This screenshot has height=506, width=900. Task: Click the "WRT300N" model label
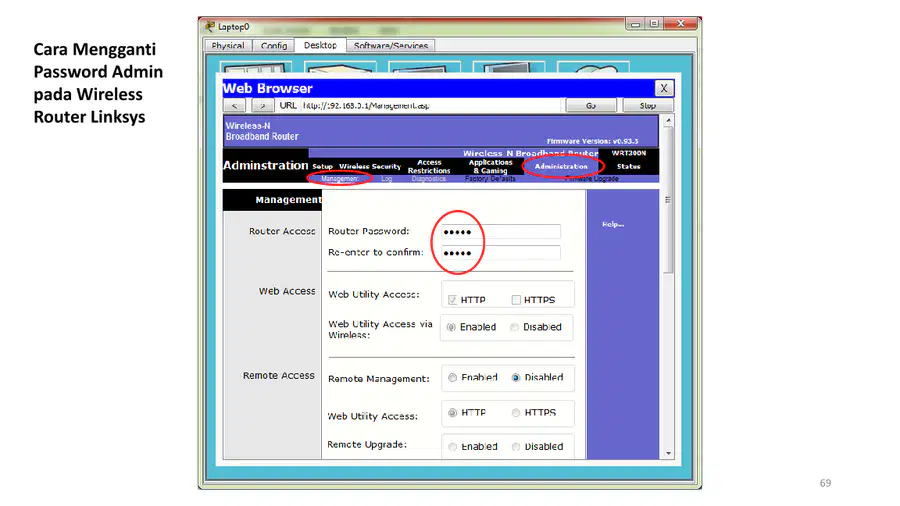point(629,153)
